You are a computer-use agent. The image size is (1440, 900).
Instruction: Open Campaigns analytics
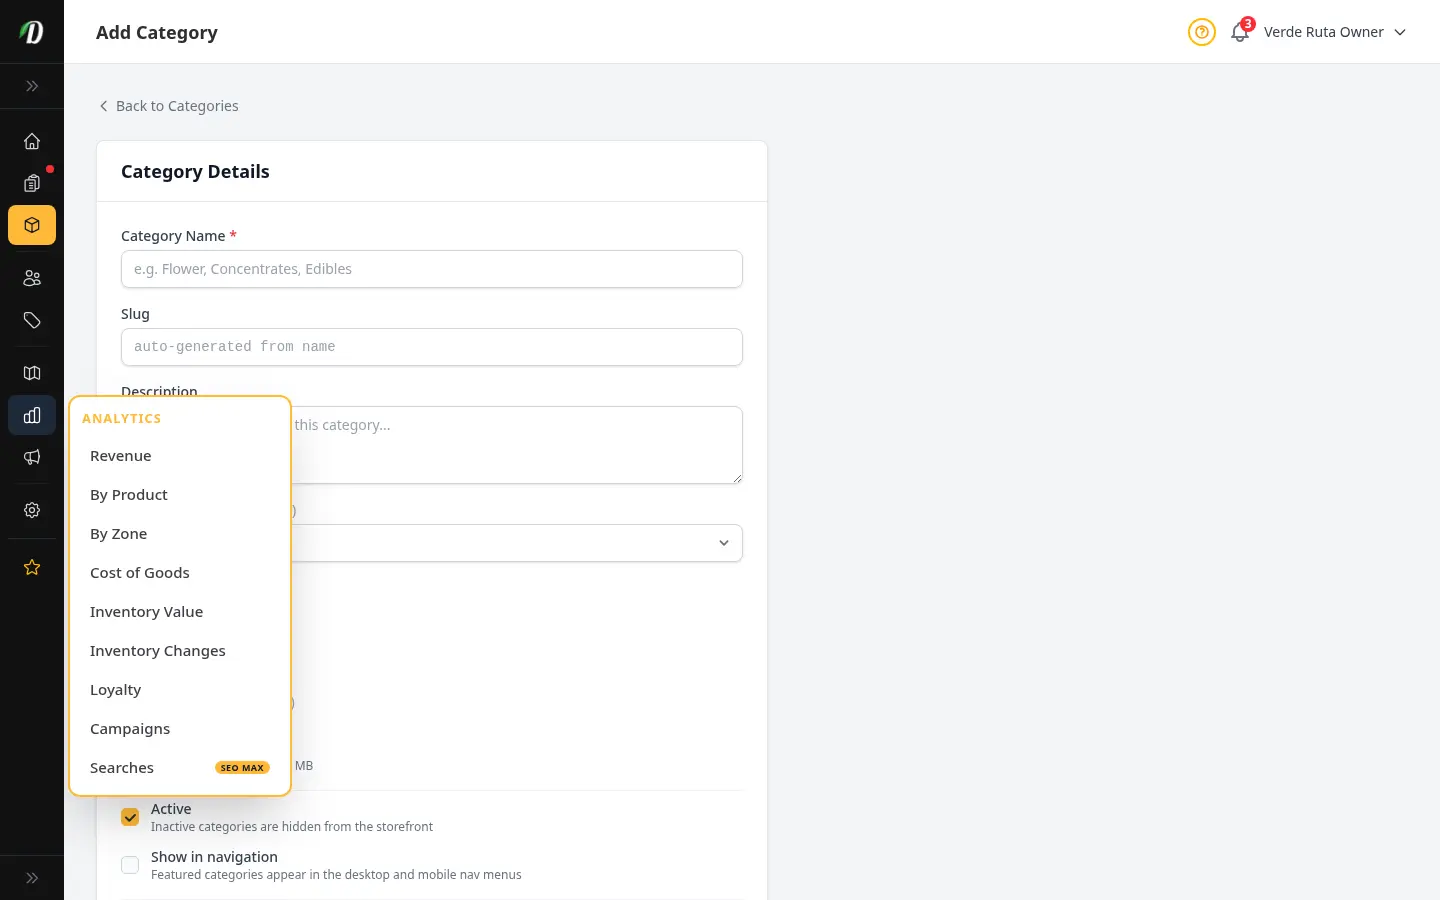point(180,729)
